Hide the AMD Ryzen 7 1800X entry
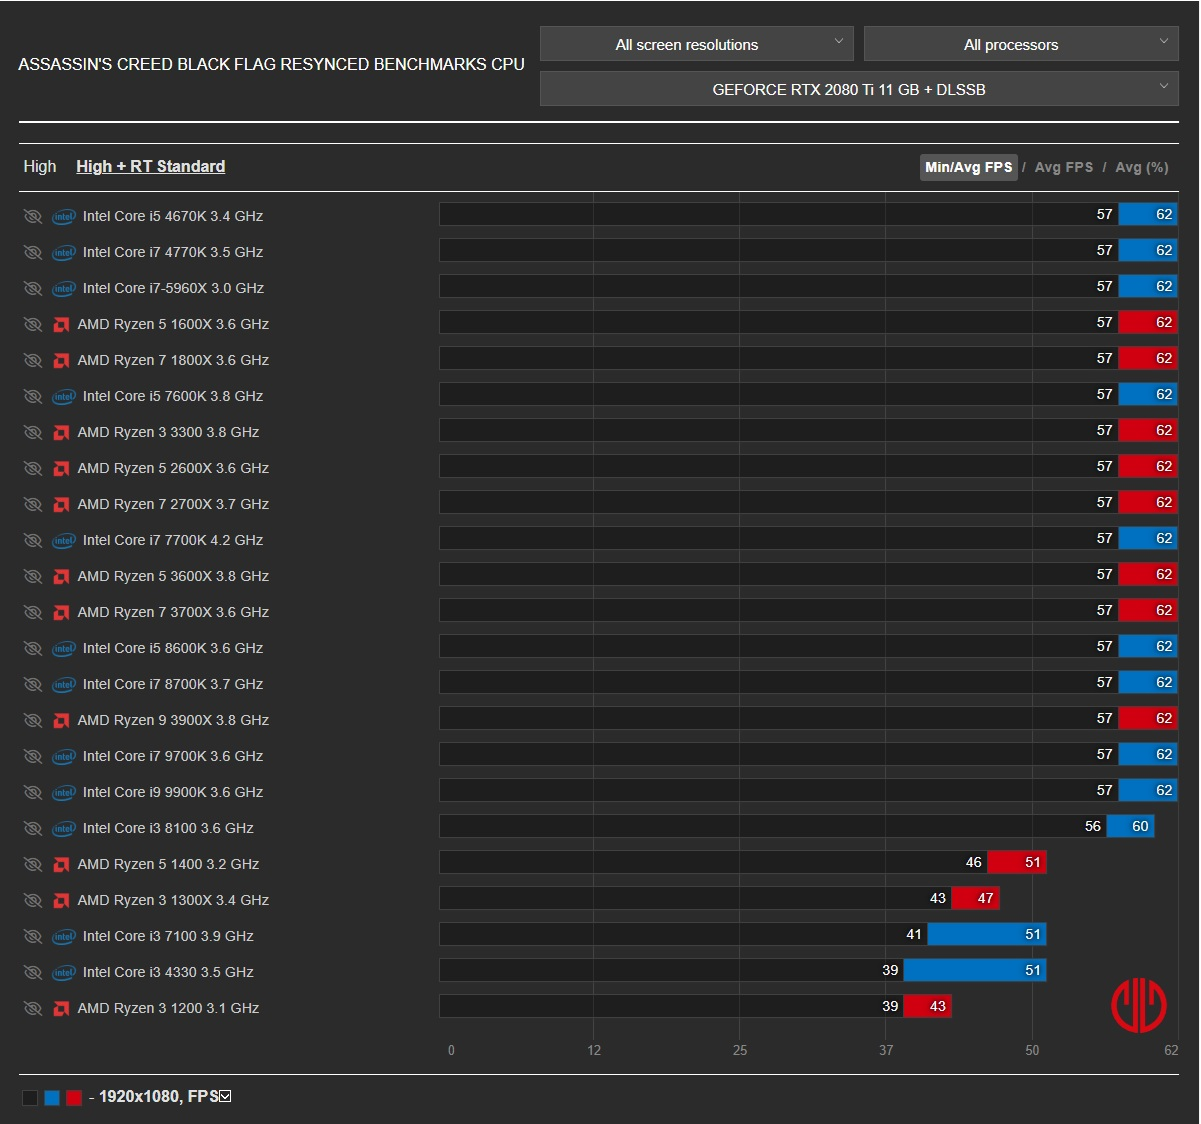 tap(32, 361)
